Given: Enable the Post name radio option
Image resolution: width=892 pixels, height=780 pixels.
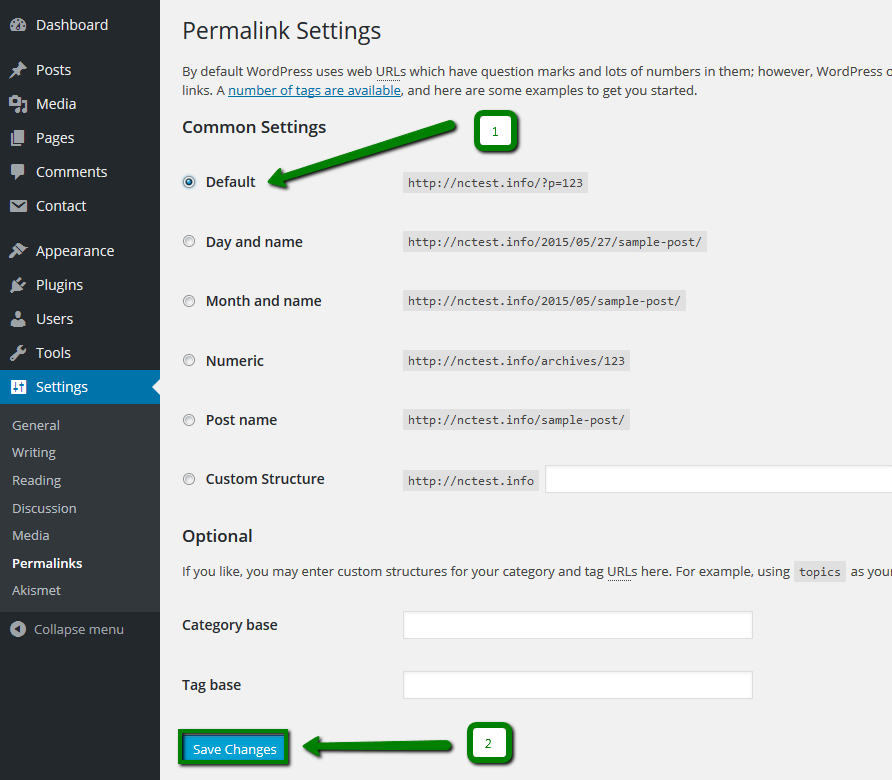Looking at the screenshot, I should [x=189, y=420].
